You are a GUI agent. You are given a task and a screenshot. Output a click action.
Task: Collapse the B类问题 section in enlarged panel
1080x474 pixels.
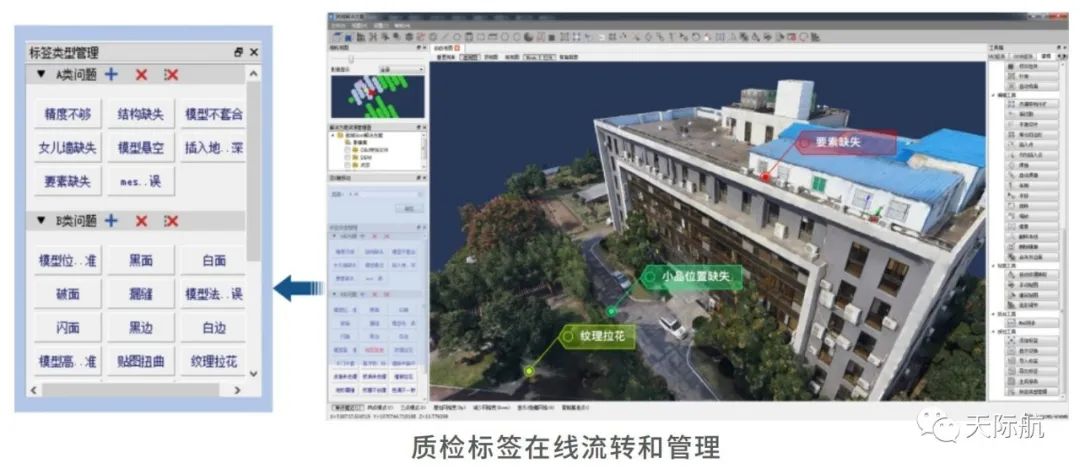coord(41,220)
